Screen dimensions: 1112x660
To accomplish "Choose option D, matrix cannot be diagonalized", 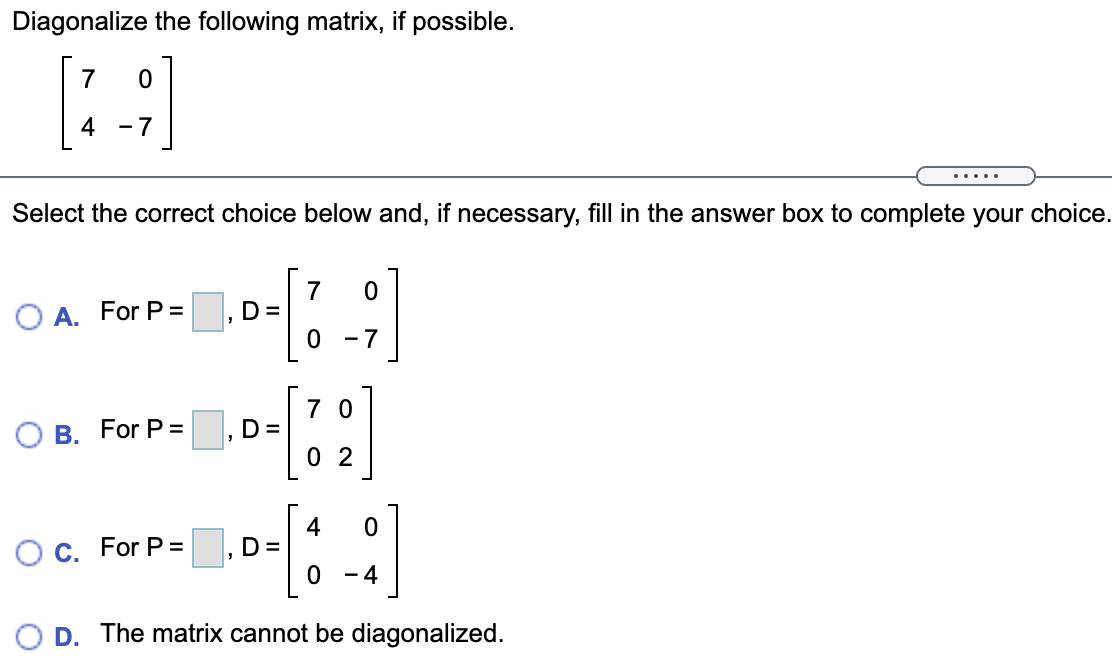I will tap(28, 634).
